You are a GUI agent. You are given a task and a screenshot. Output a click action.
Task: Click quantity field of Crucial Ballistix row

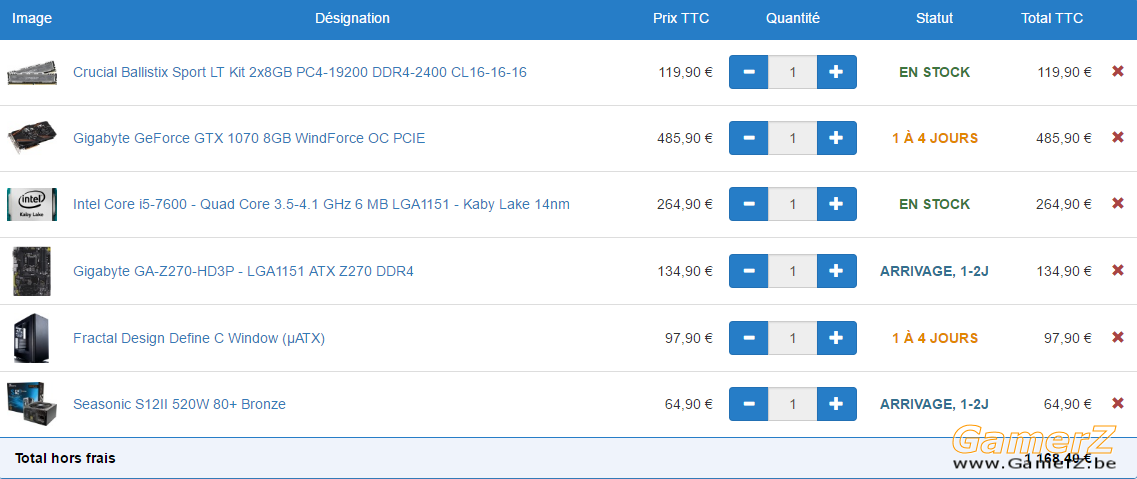click(793, 72)
